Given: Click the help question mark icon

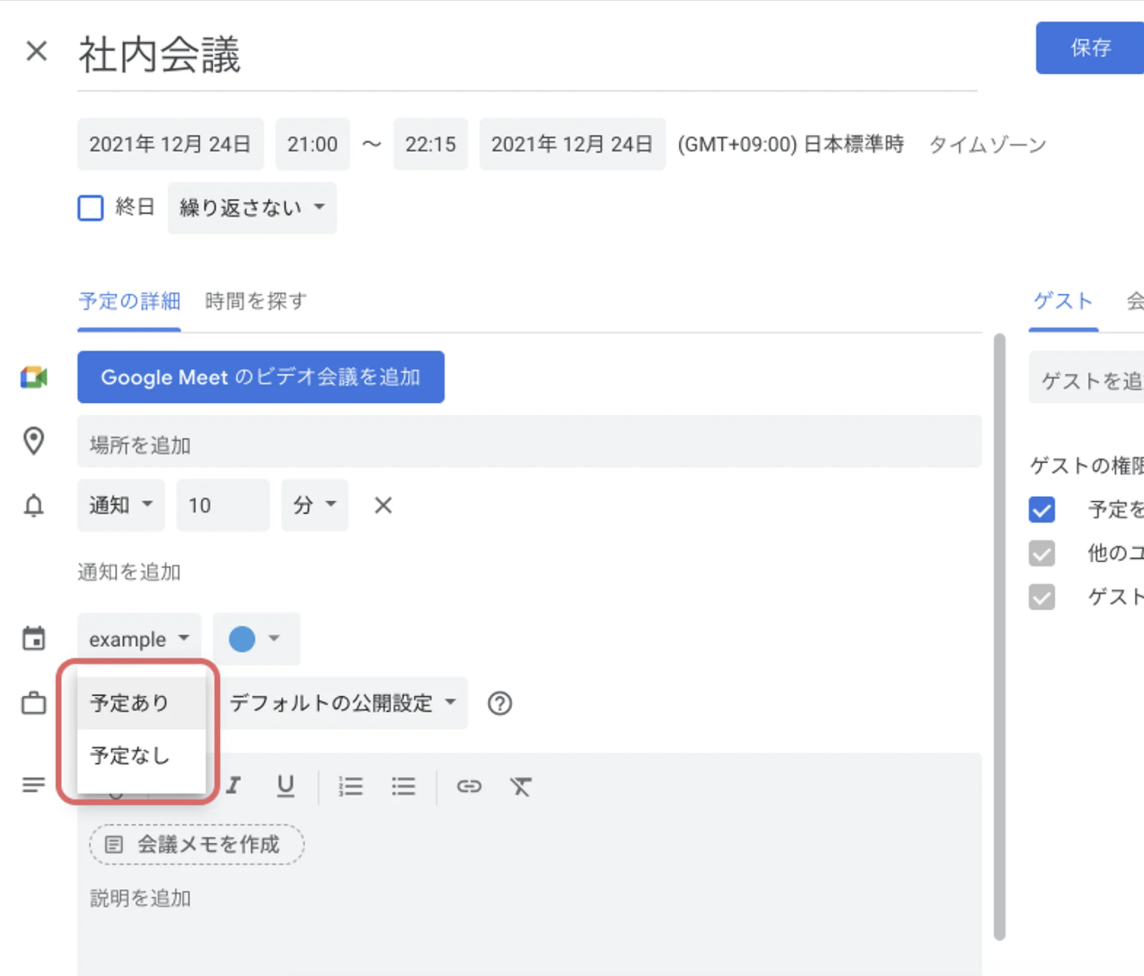Looking at the screenshot, I should point(500,703).
